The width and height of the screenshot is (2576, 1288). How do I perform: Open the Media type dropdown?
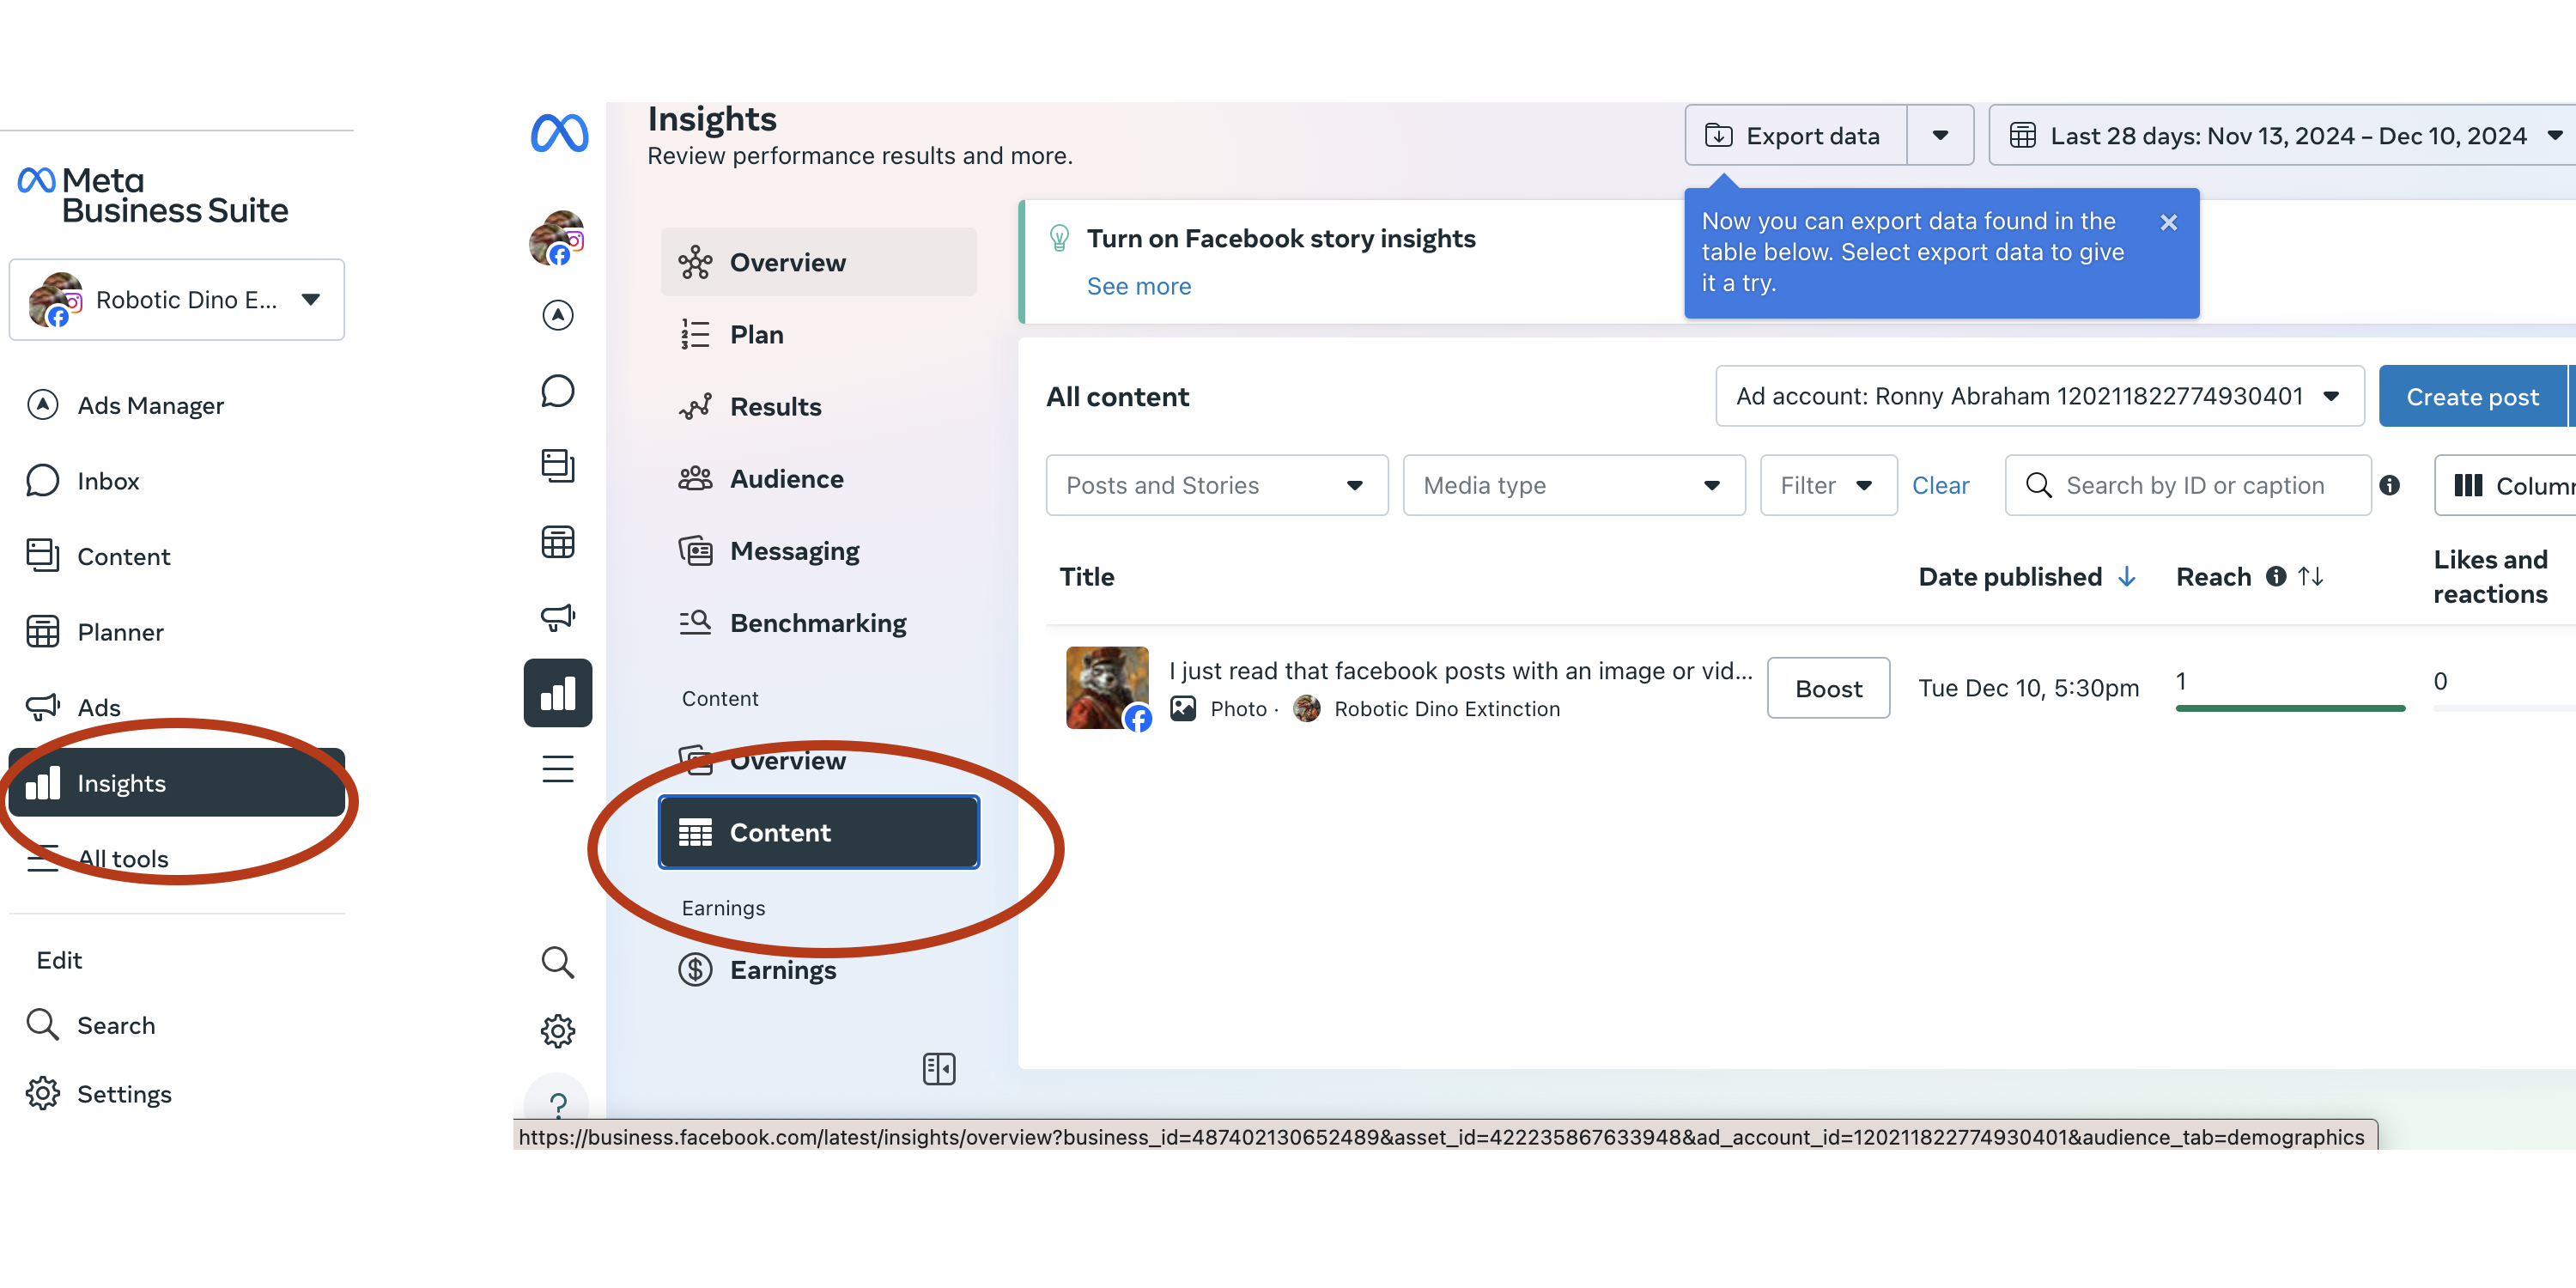click(x=1573, y=486)
